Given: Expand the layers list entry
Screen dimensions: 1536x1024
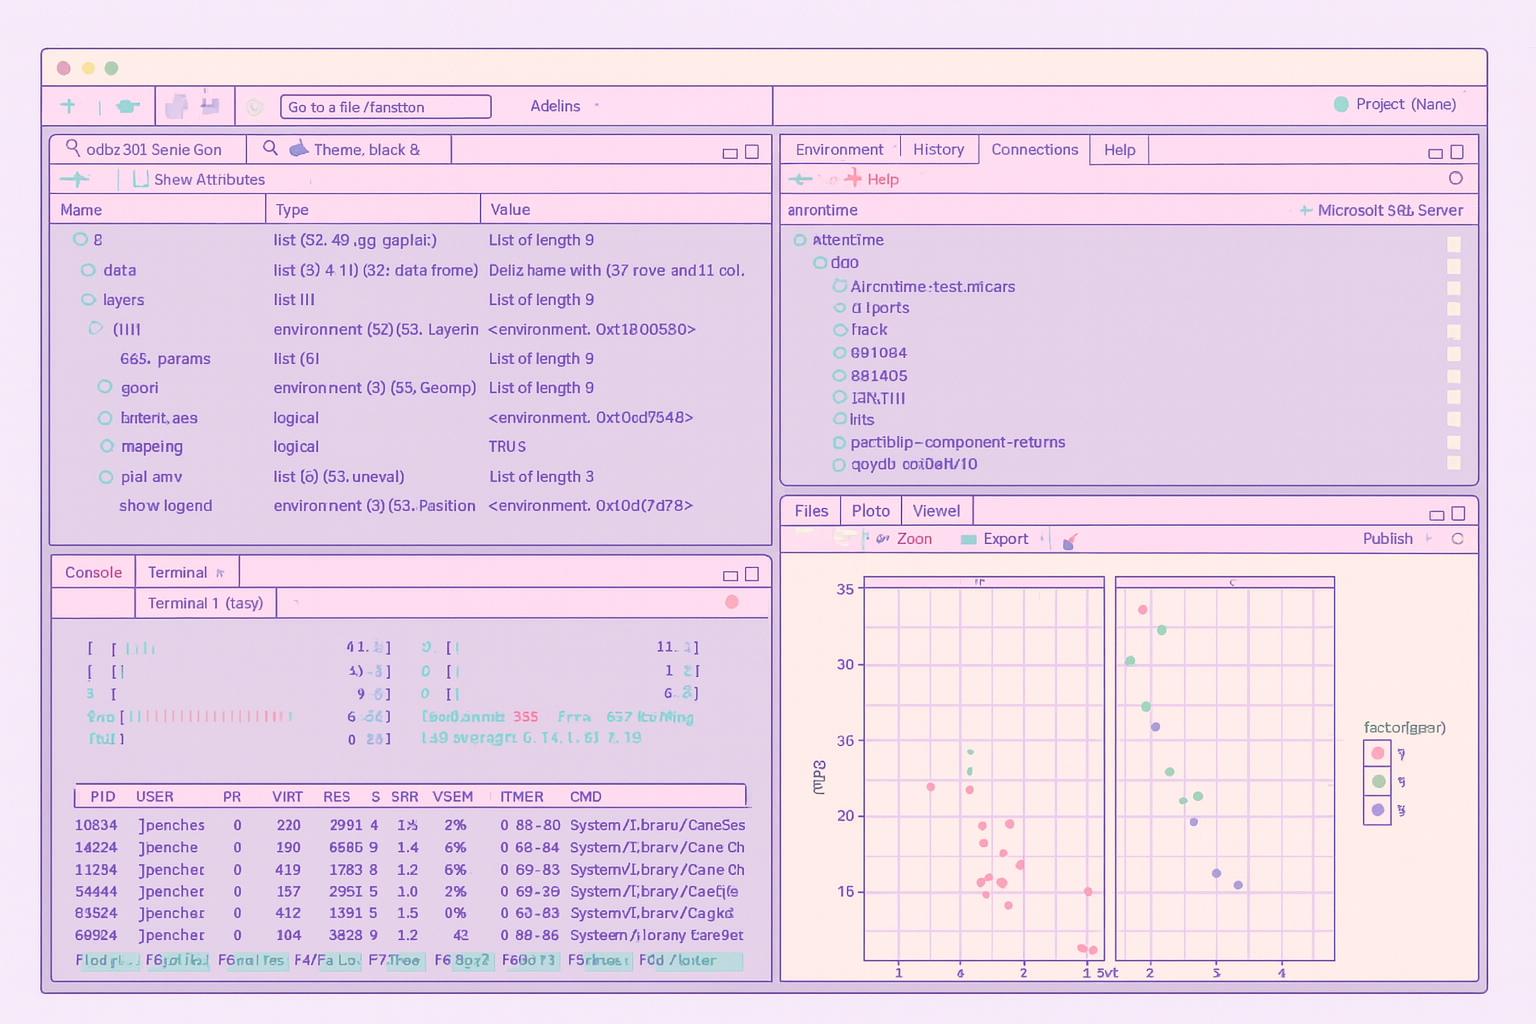Looking at the screenshot, I should pos(88,300).
